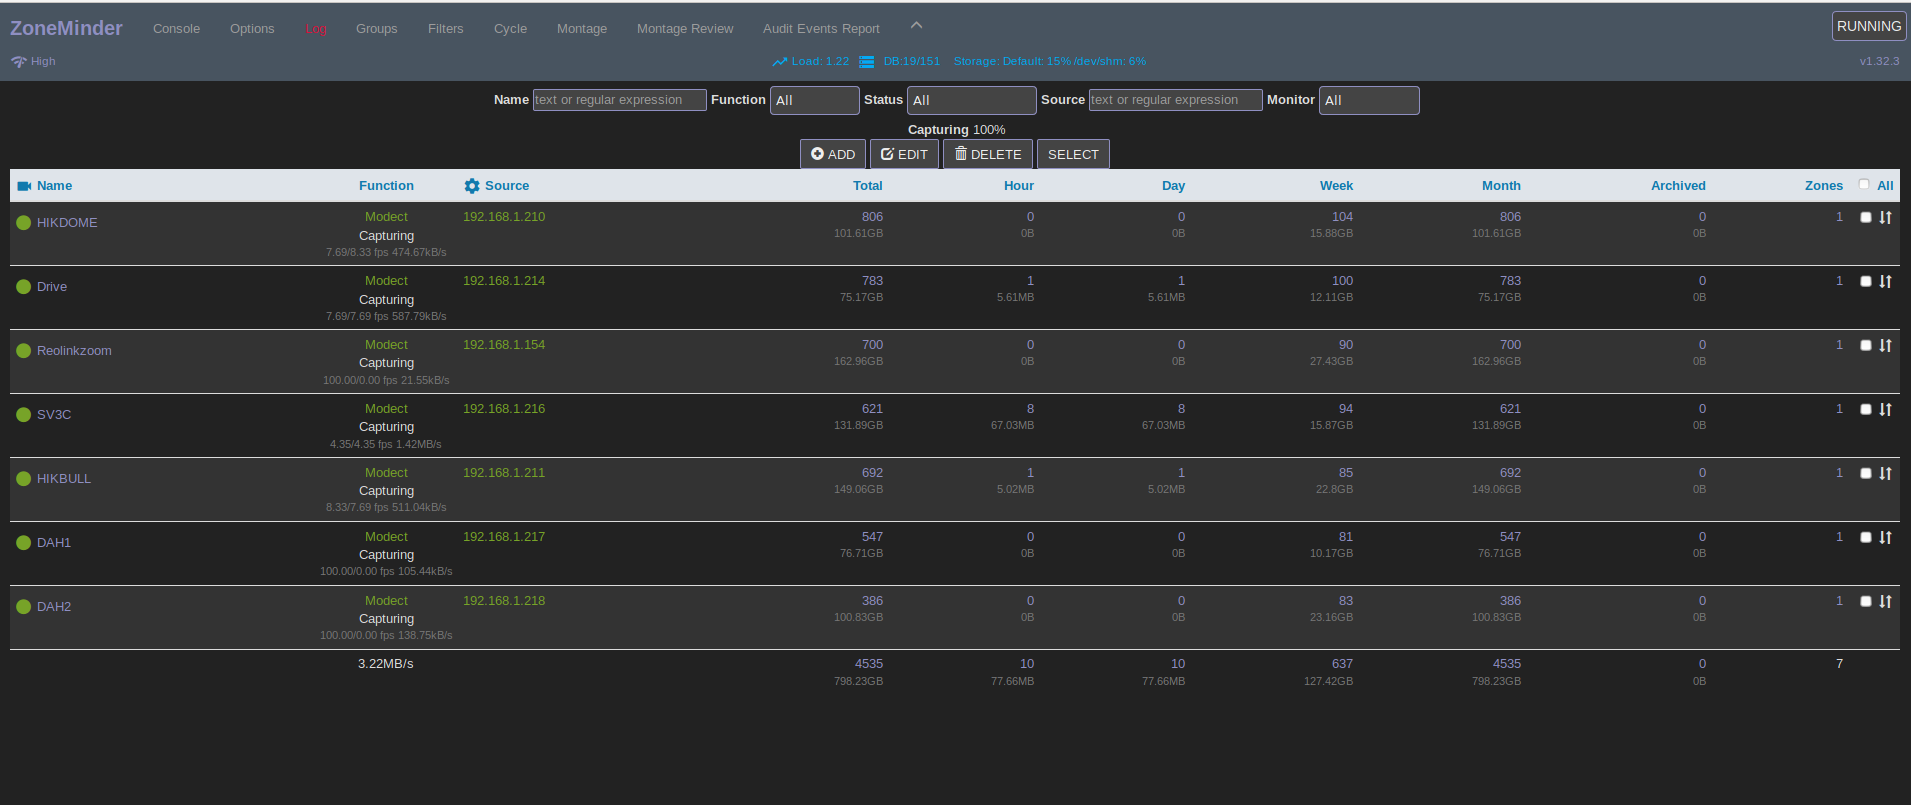The image size is (1911, 805).
Task: Click the sort arrows icon in Drive row
Action: [x=1885, y=281]
